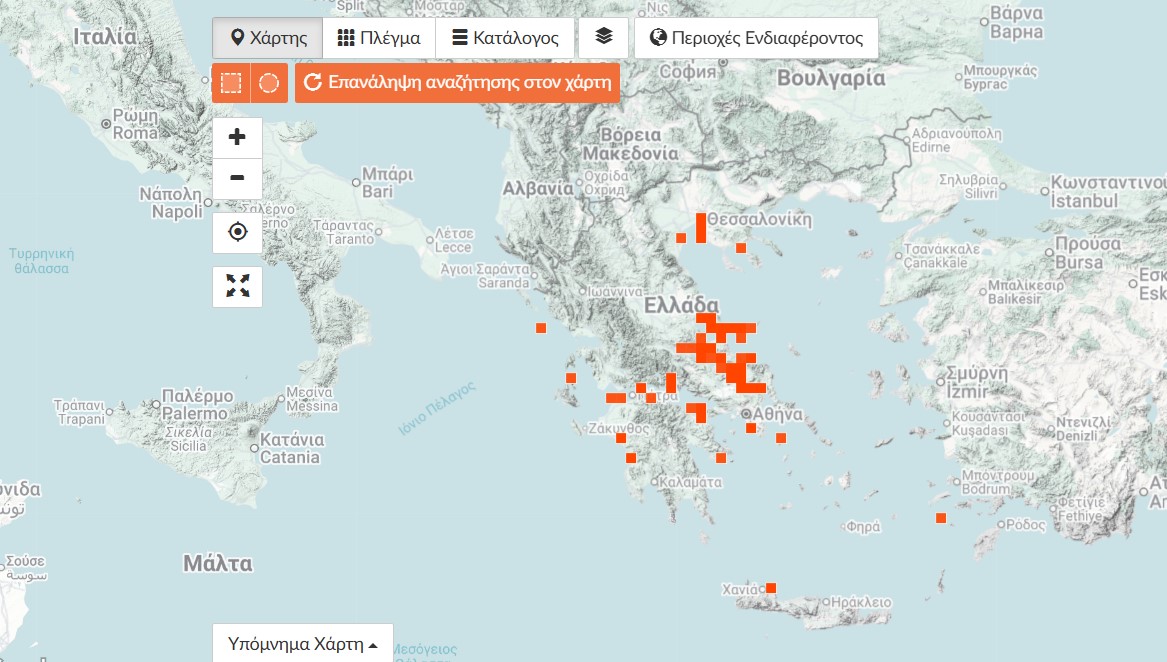Screen dimensions: 1167x662
Task: Click the tall orange marker at Θεσσαλονίκη
Action: [701, 227]
